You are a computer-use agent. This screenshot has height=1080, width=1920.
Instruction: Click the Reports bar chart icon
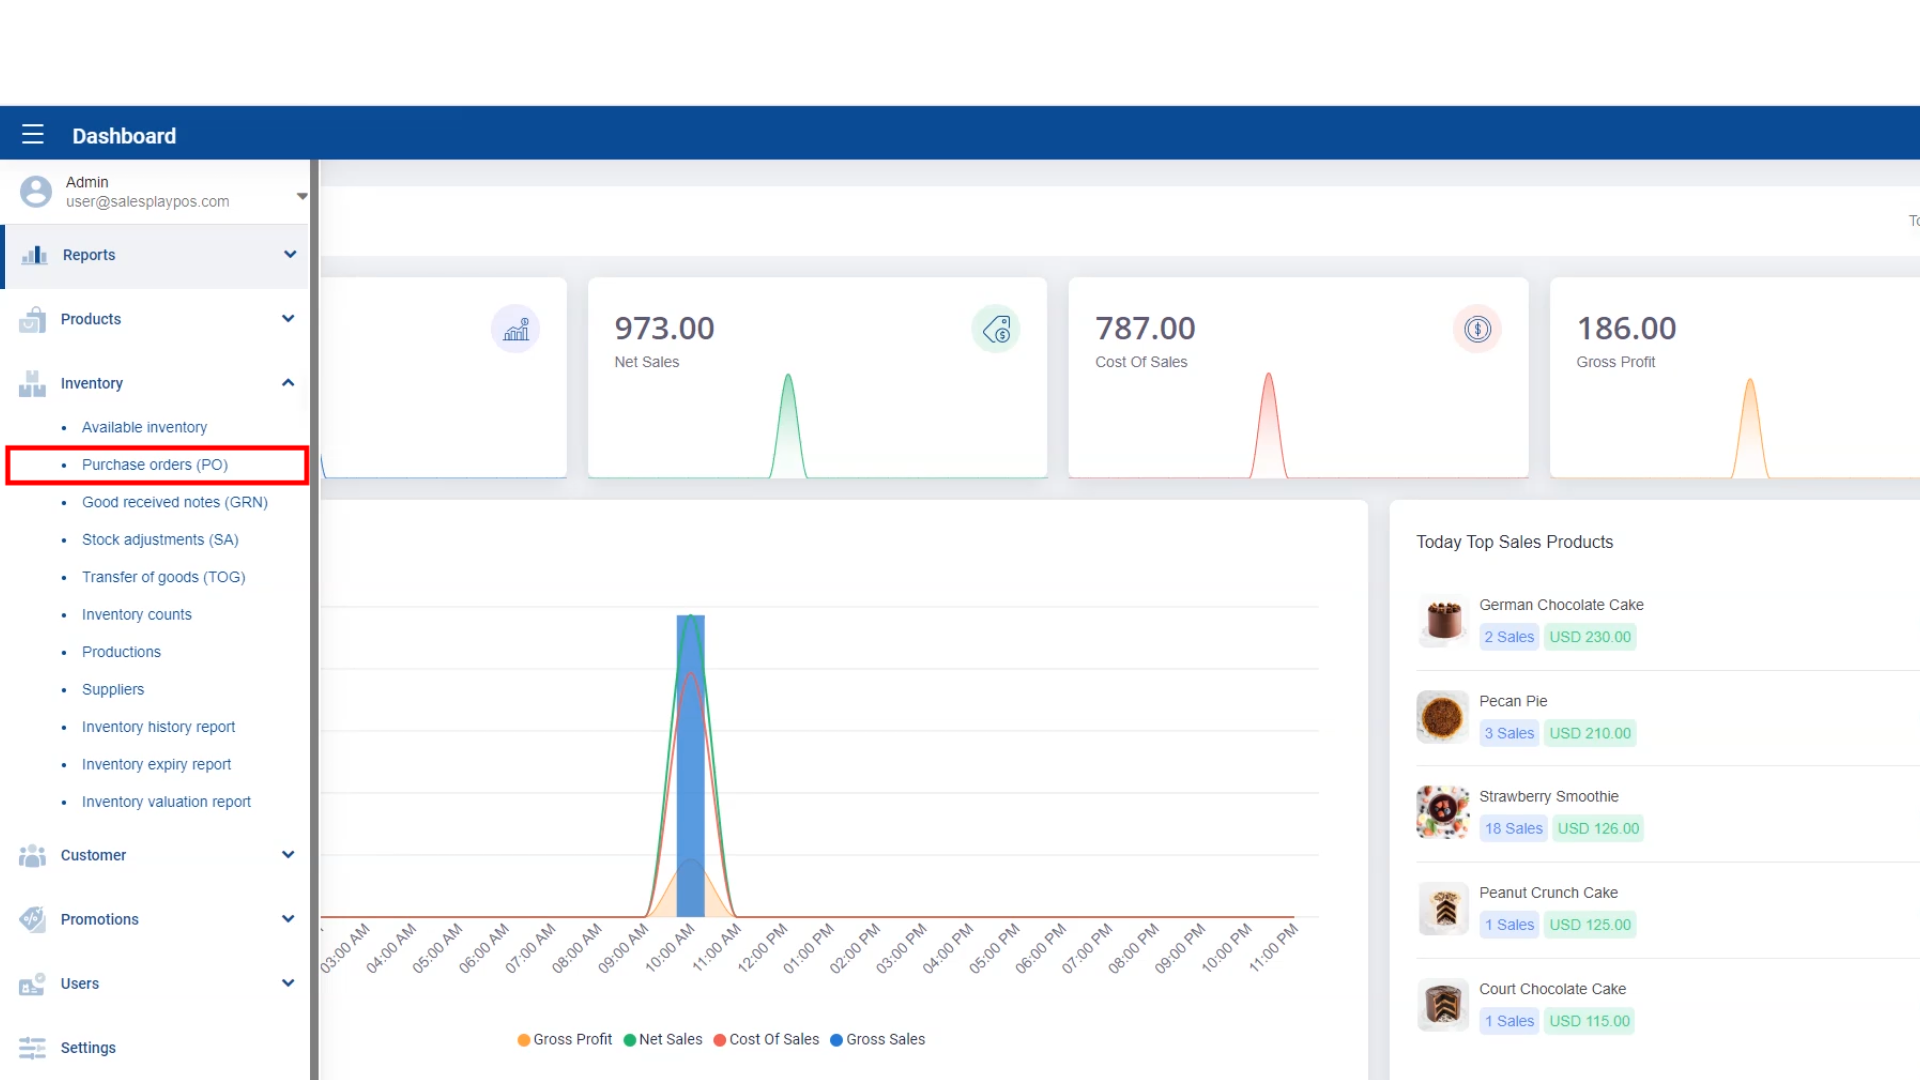pos(34,255)
